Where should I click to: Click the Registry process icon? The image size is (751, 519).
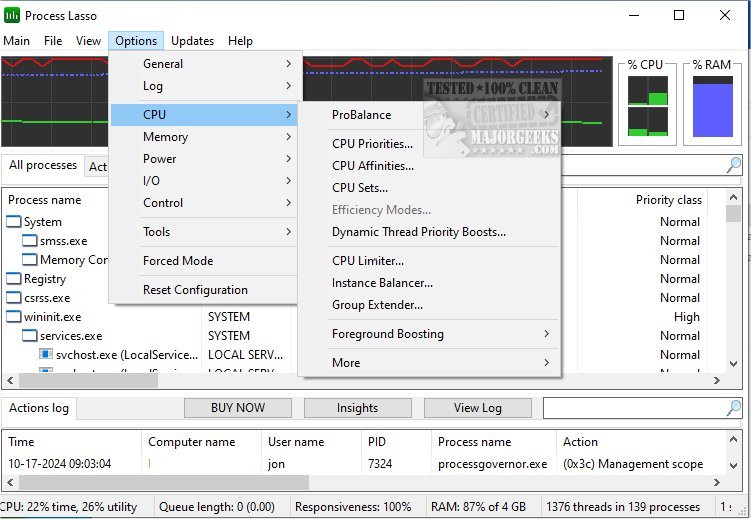[14, 279]
